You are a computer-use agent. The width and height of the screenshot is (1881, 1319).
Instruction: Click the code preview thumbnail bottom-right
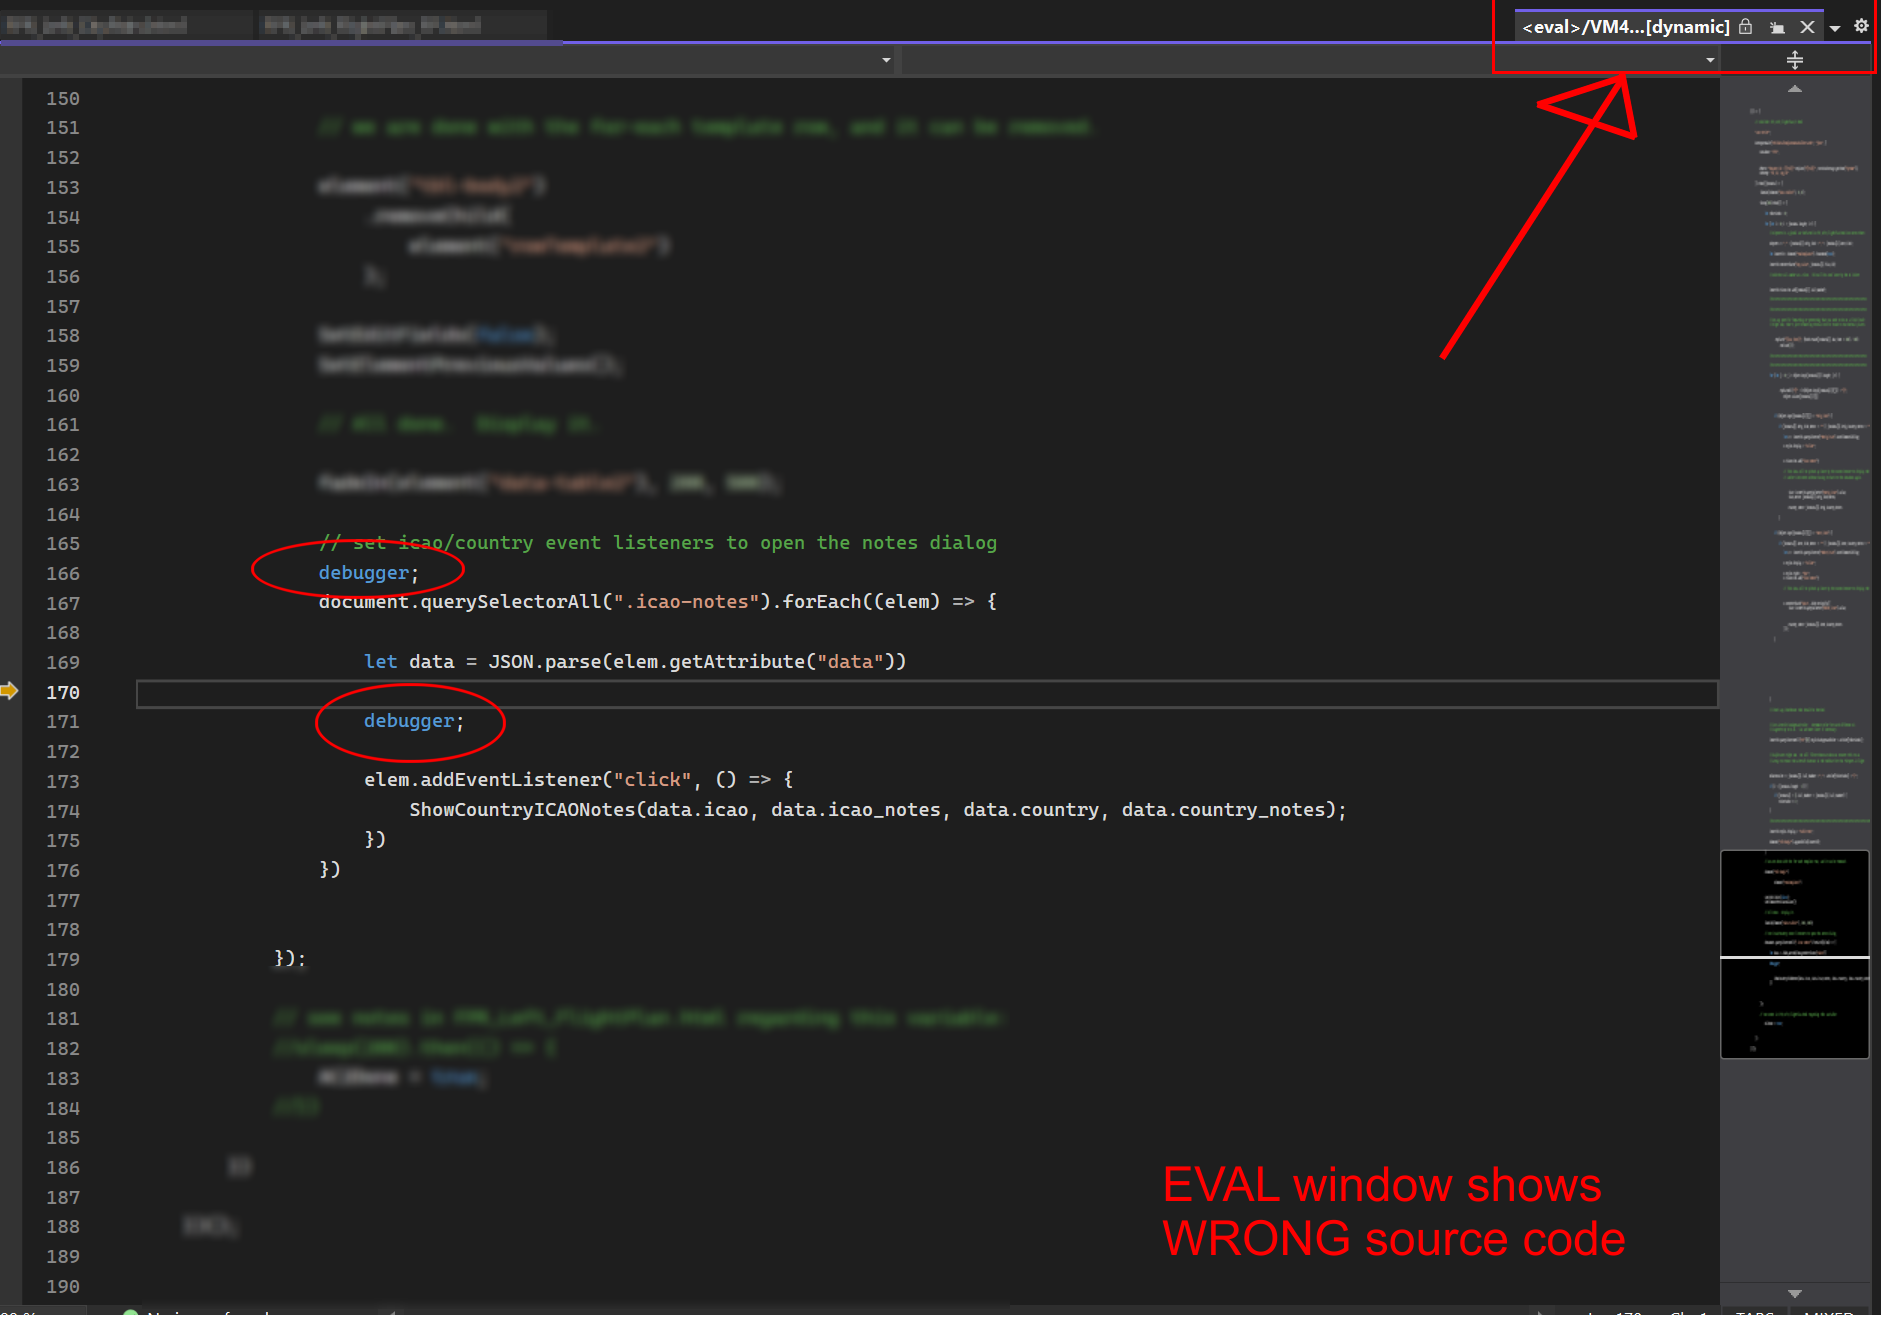tap(1794, 1008)
